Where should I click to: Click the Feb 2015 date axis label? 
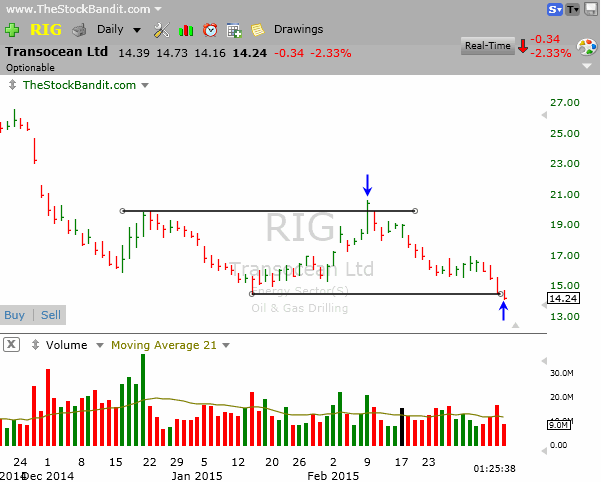[333, 476]
